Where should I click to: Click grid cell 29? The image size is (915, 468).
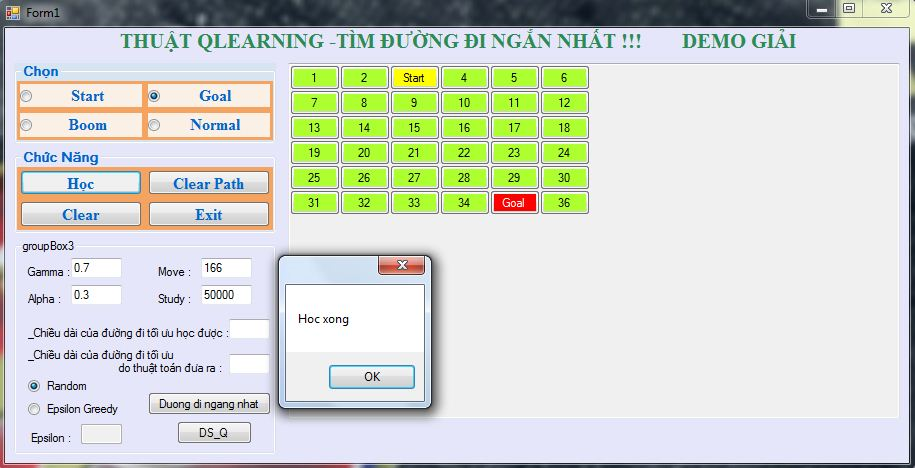pyautogui.click(x=514, y=177)
